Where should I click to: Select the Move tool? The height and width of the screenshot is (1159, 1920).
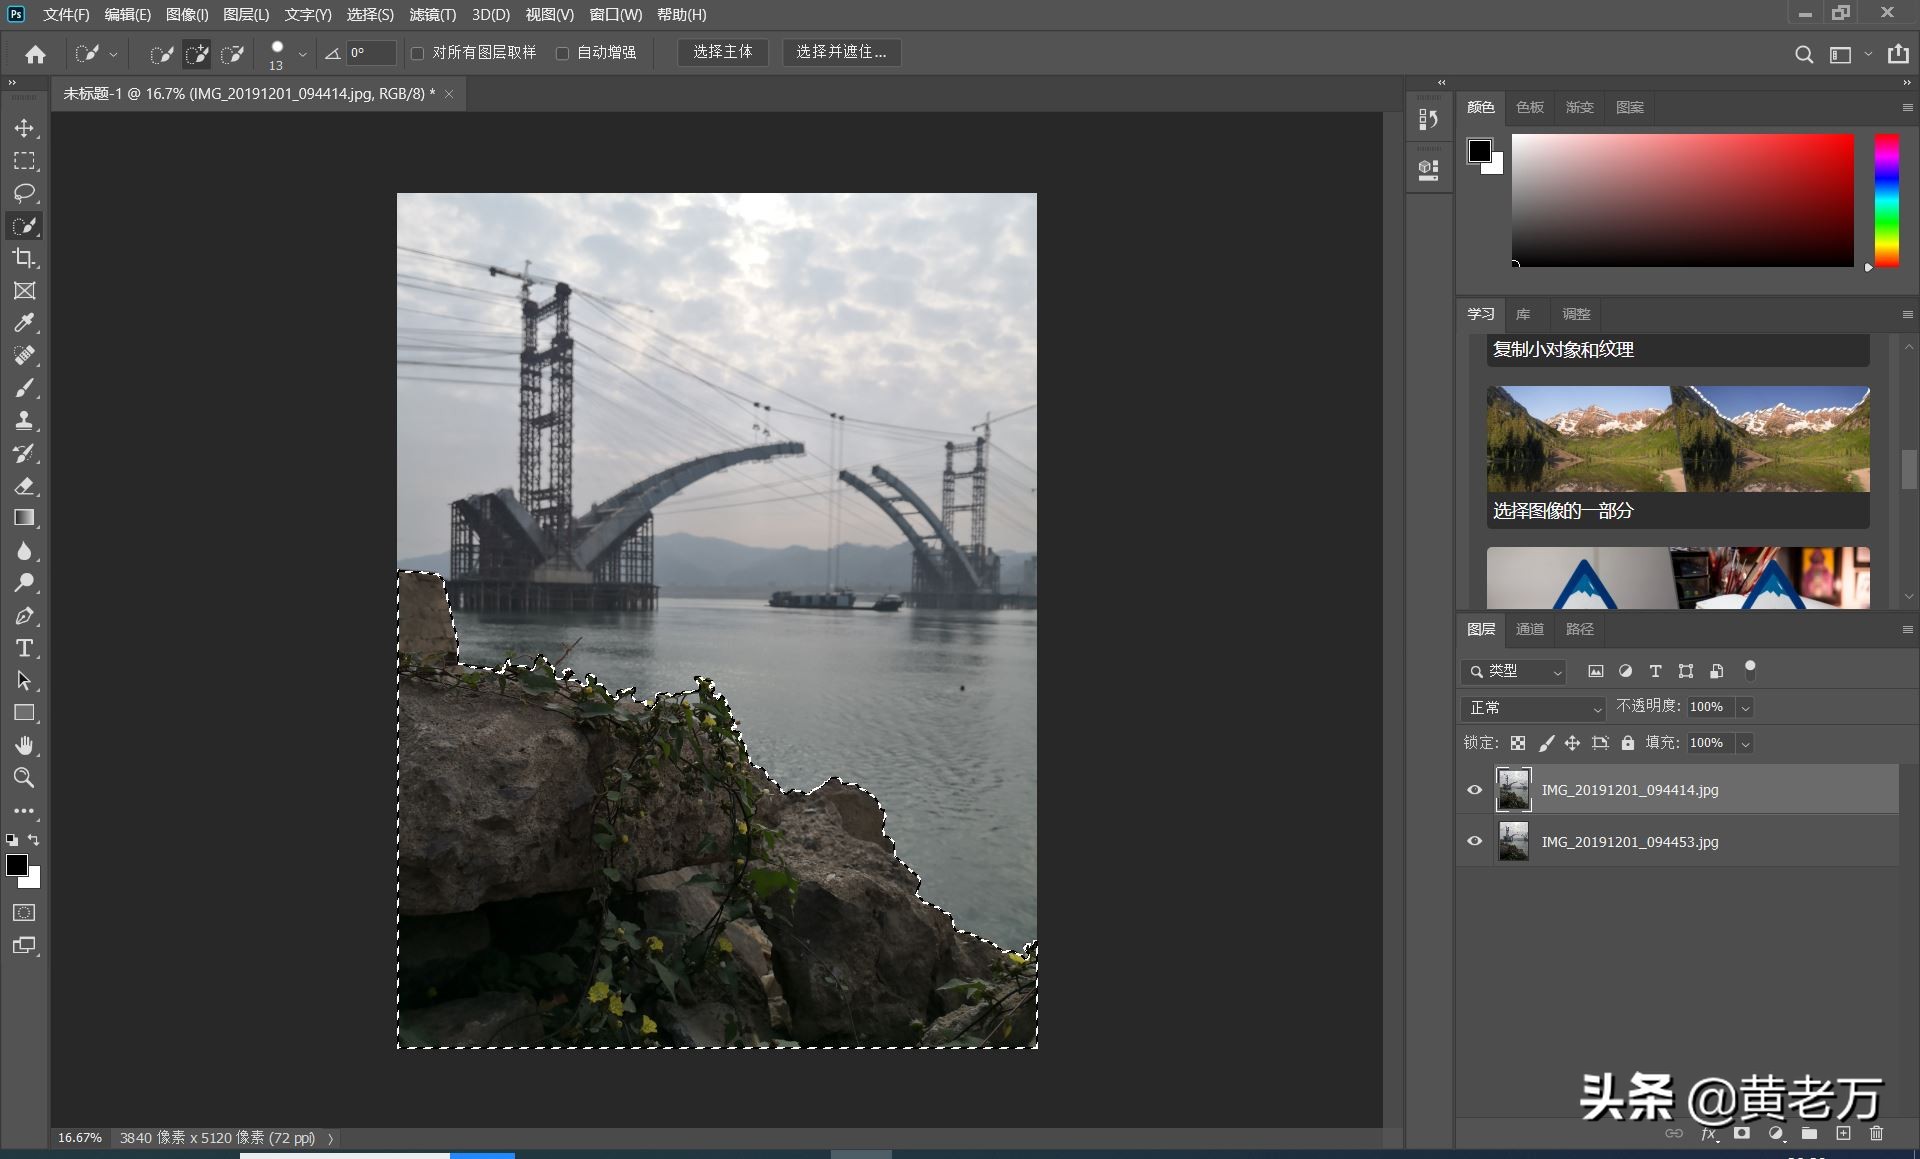pos(25,128)
